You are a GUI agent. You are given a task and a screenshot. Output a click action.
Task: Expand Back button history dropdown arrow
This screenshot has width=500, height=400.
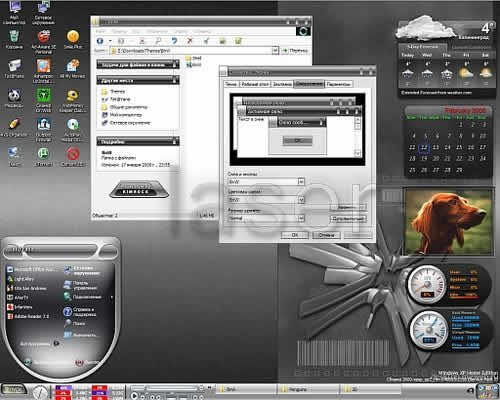pyautogui.click(x=110, y=41)
